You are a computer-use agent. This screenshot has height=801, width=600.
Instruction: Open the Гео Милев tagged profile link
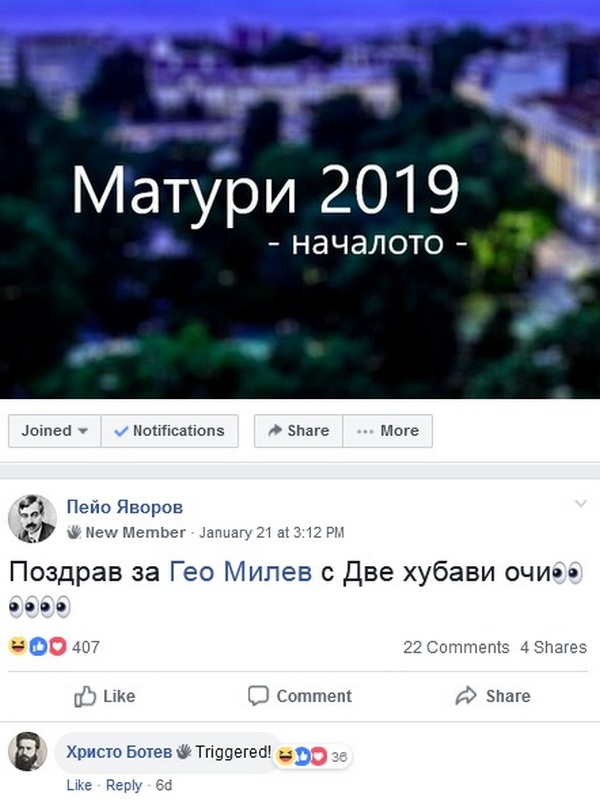coord(241,572)
